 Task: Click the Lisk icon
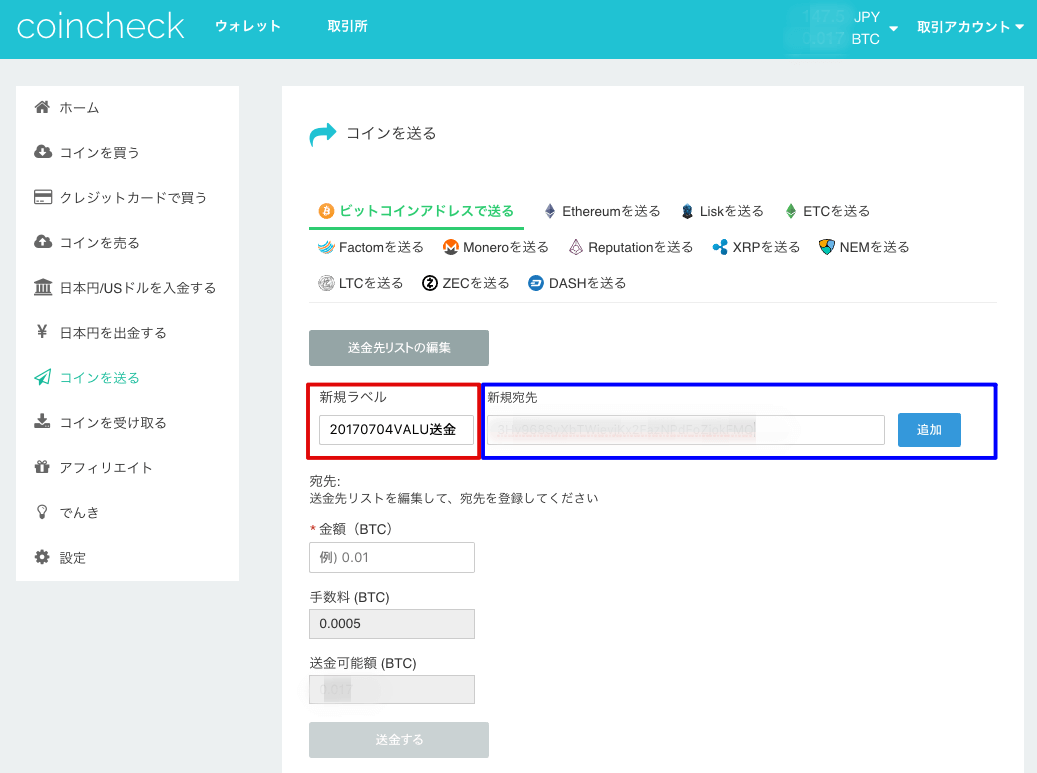[x=688, y=211]
